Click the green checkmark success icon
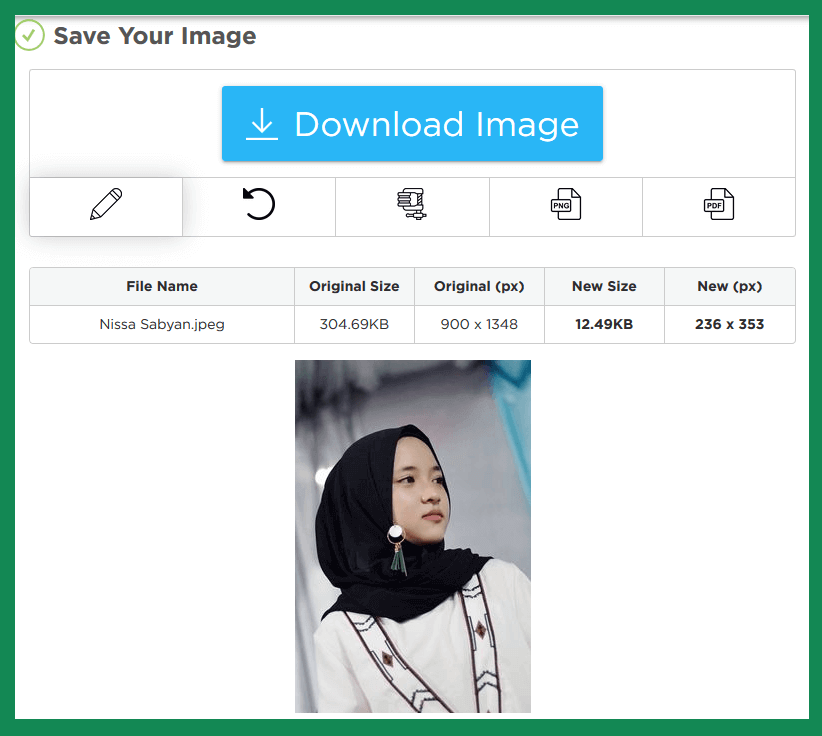Viewport: 822px width, 736px height. click(x=29, y=36)
